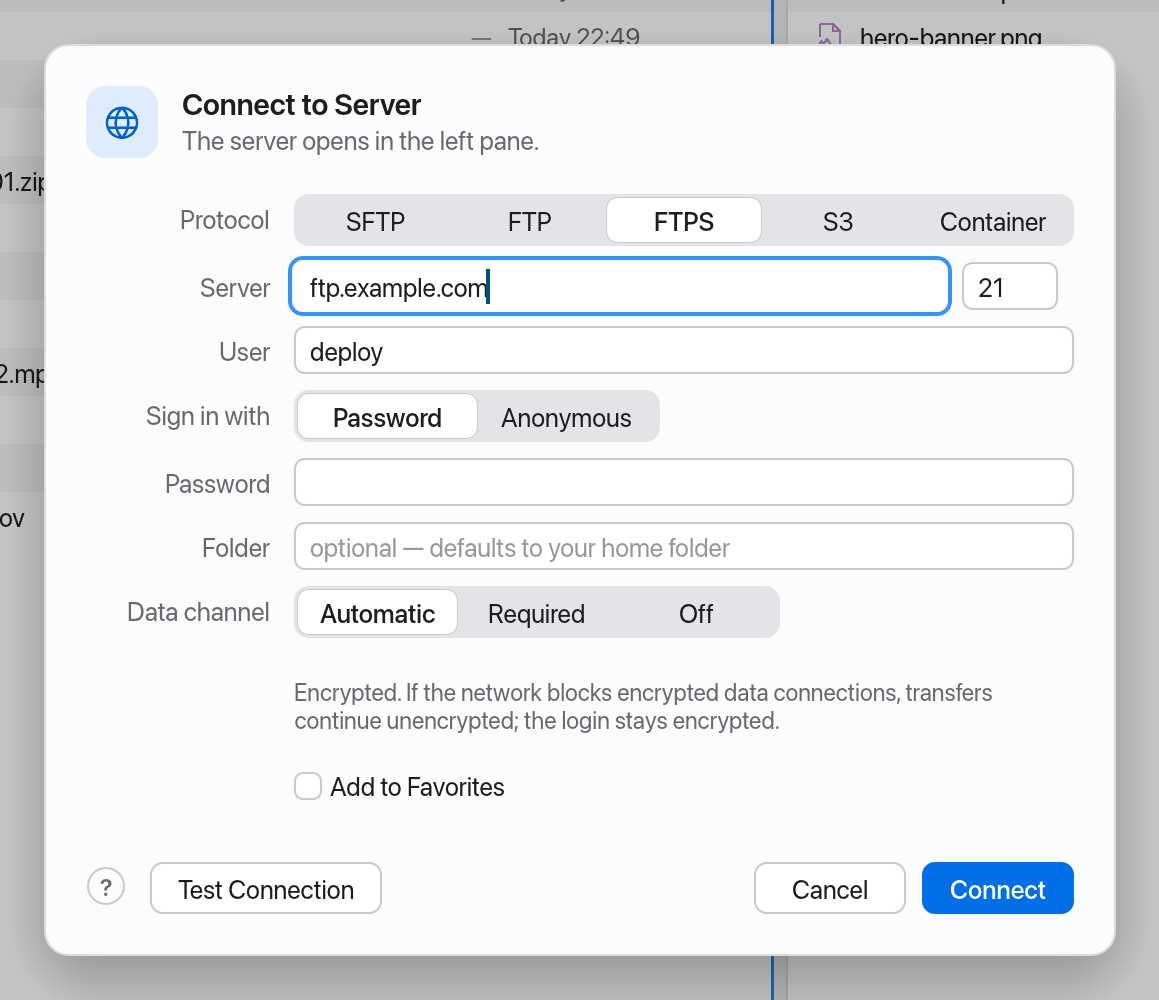Choose Password sign-in method
The width and height of the screenshot is (1159, 1000).
(x=387, y=417)
